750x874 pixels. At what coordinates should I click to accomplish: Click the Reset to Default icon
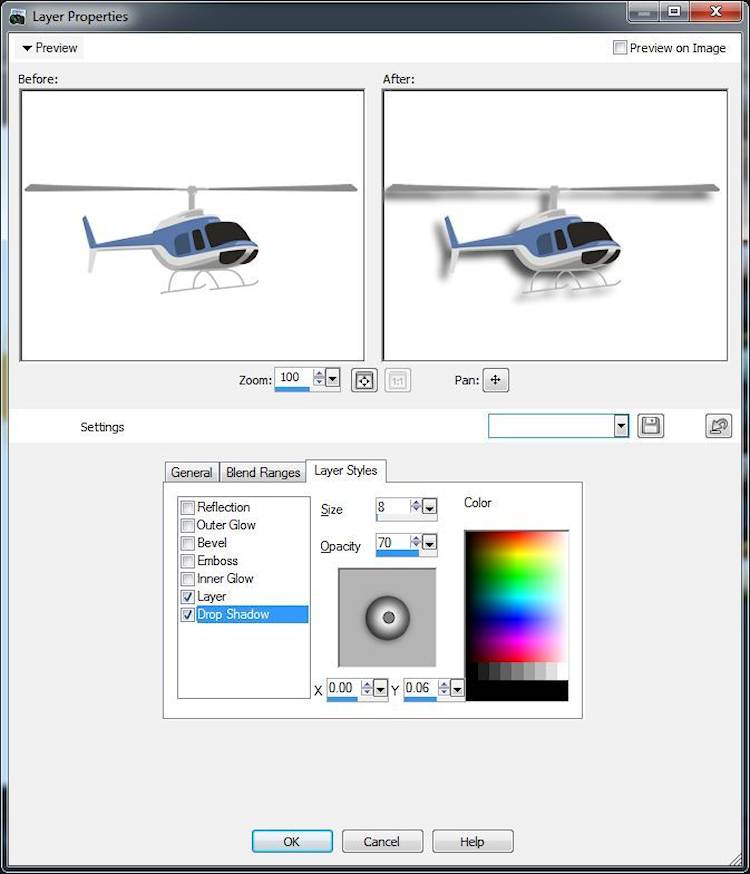coord(717,426)
